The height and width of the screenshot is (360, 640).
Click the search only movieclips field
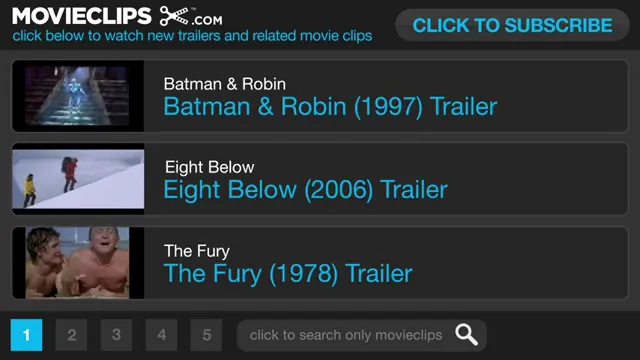coord(362,335)
